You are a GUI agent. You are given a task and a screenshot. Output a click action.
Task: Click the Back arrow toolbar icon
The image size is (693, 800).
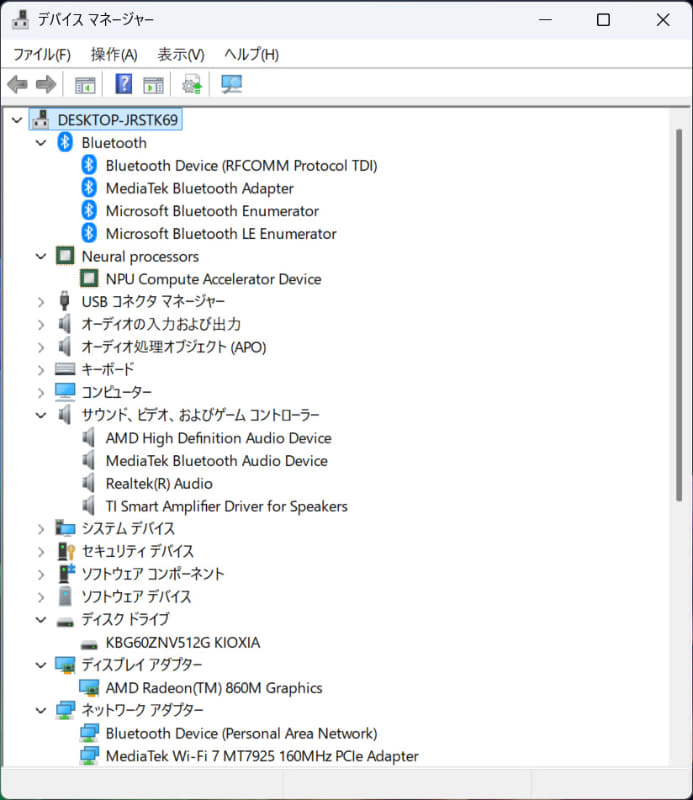[18, 84]
